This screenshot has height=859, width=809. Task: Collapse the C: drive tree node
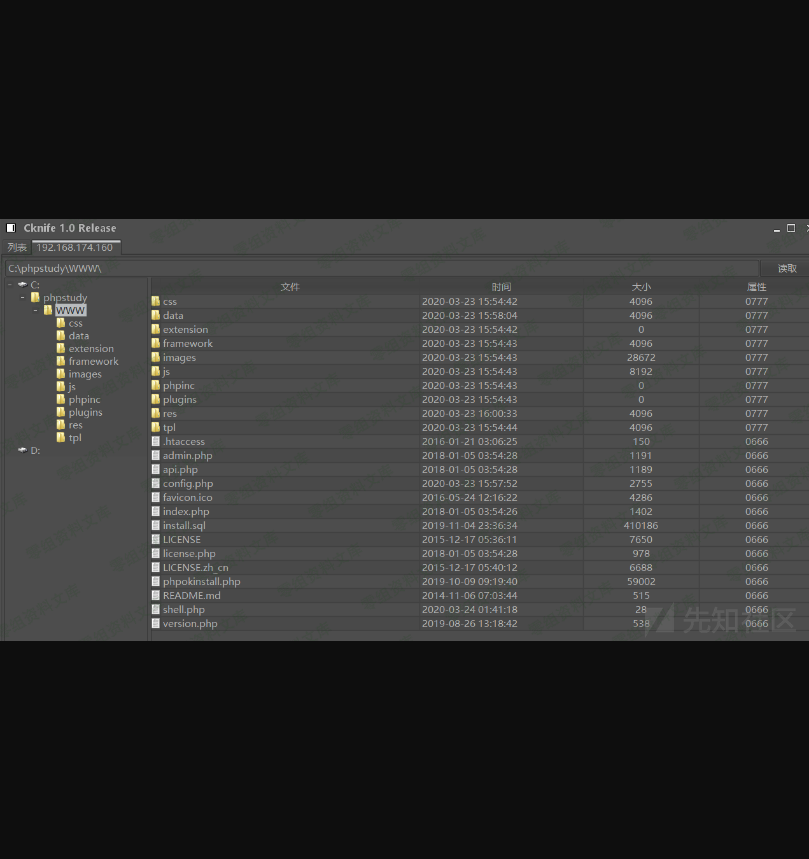[10, 284]
